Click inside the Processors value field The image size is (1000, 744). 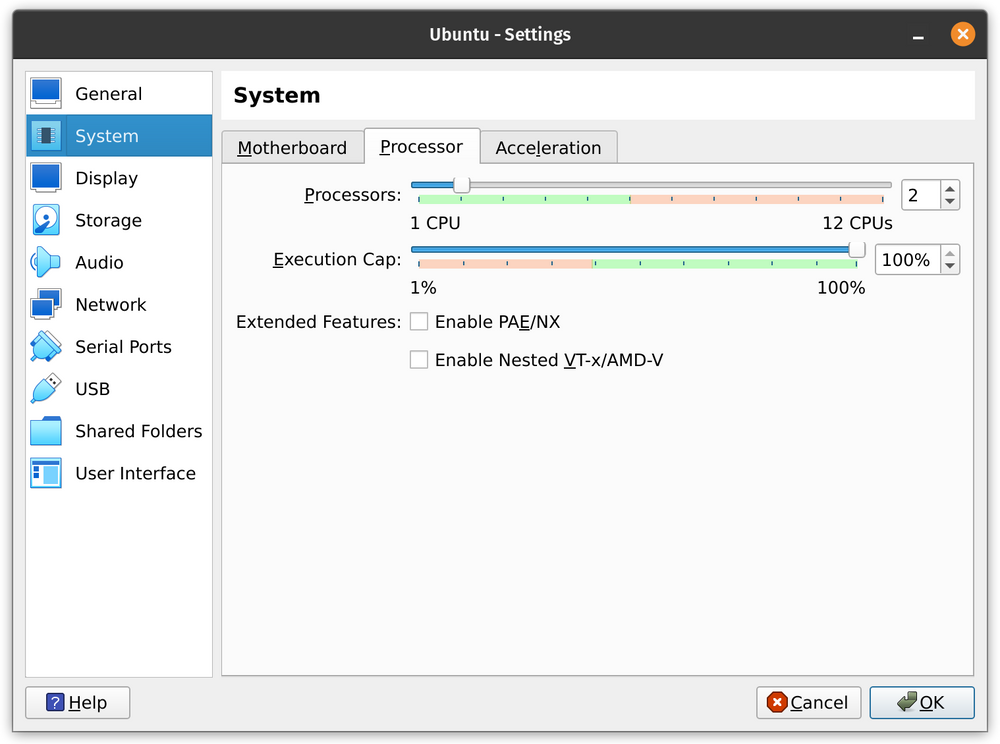tap(922, 195)
